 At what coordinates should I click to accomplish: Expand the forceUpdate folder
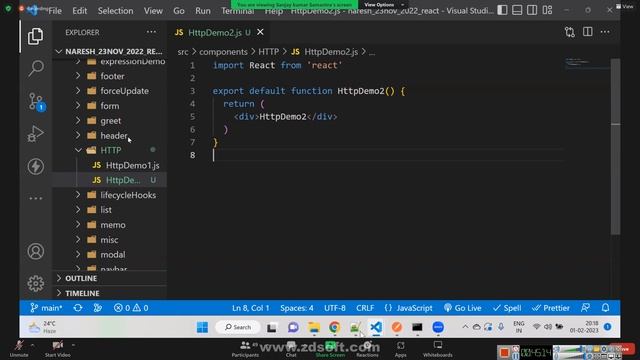109,91
